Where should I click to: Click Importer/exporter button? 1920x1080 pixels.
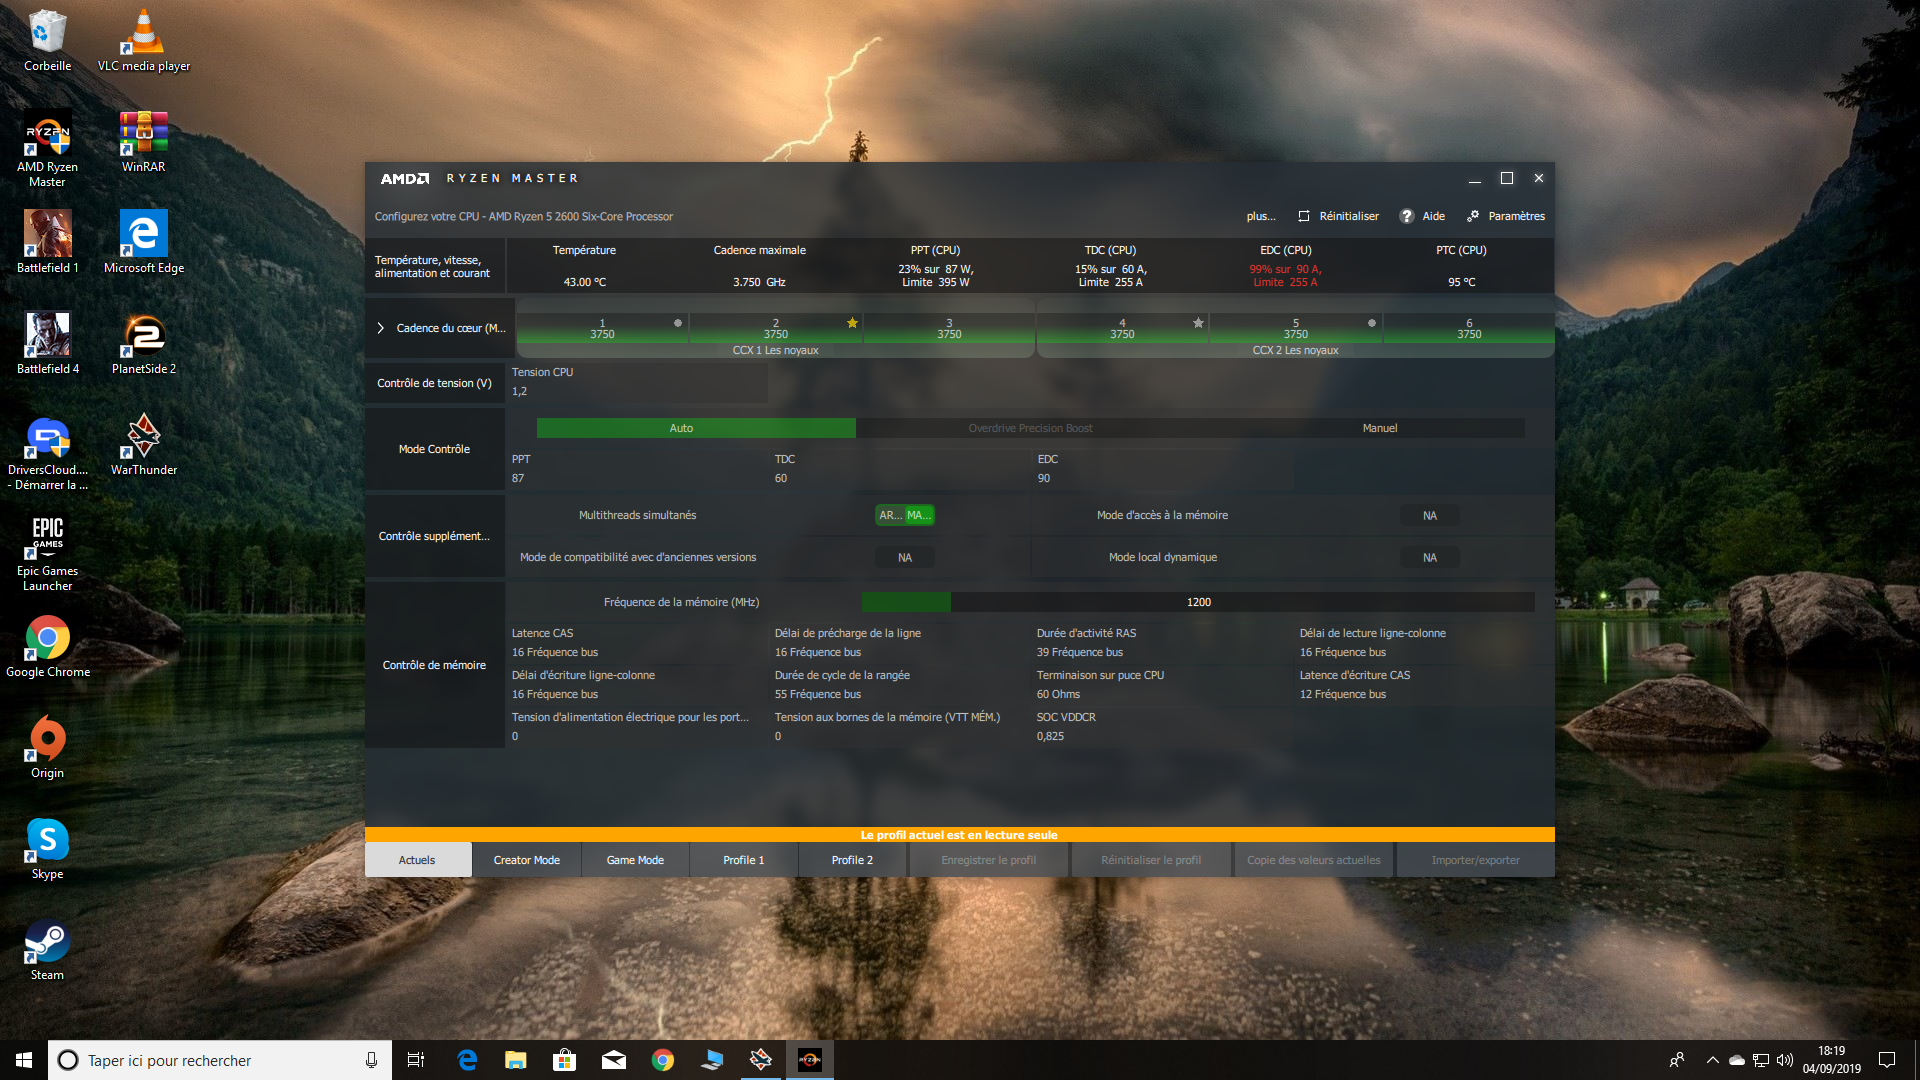(x=1476, y=860)
